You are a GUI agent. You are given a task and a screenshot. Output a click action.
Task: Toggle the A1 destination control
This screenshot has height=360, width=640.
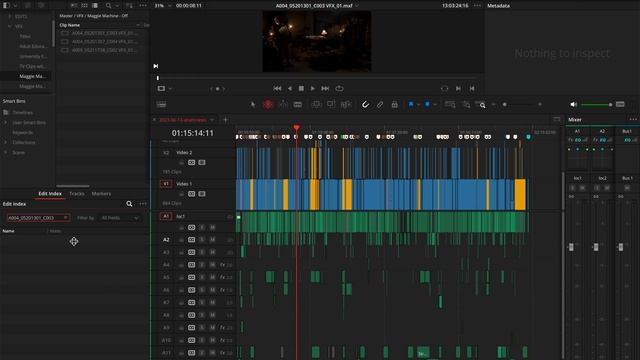pos(166,216)
